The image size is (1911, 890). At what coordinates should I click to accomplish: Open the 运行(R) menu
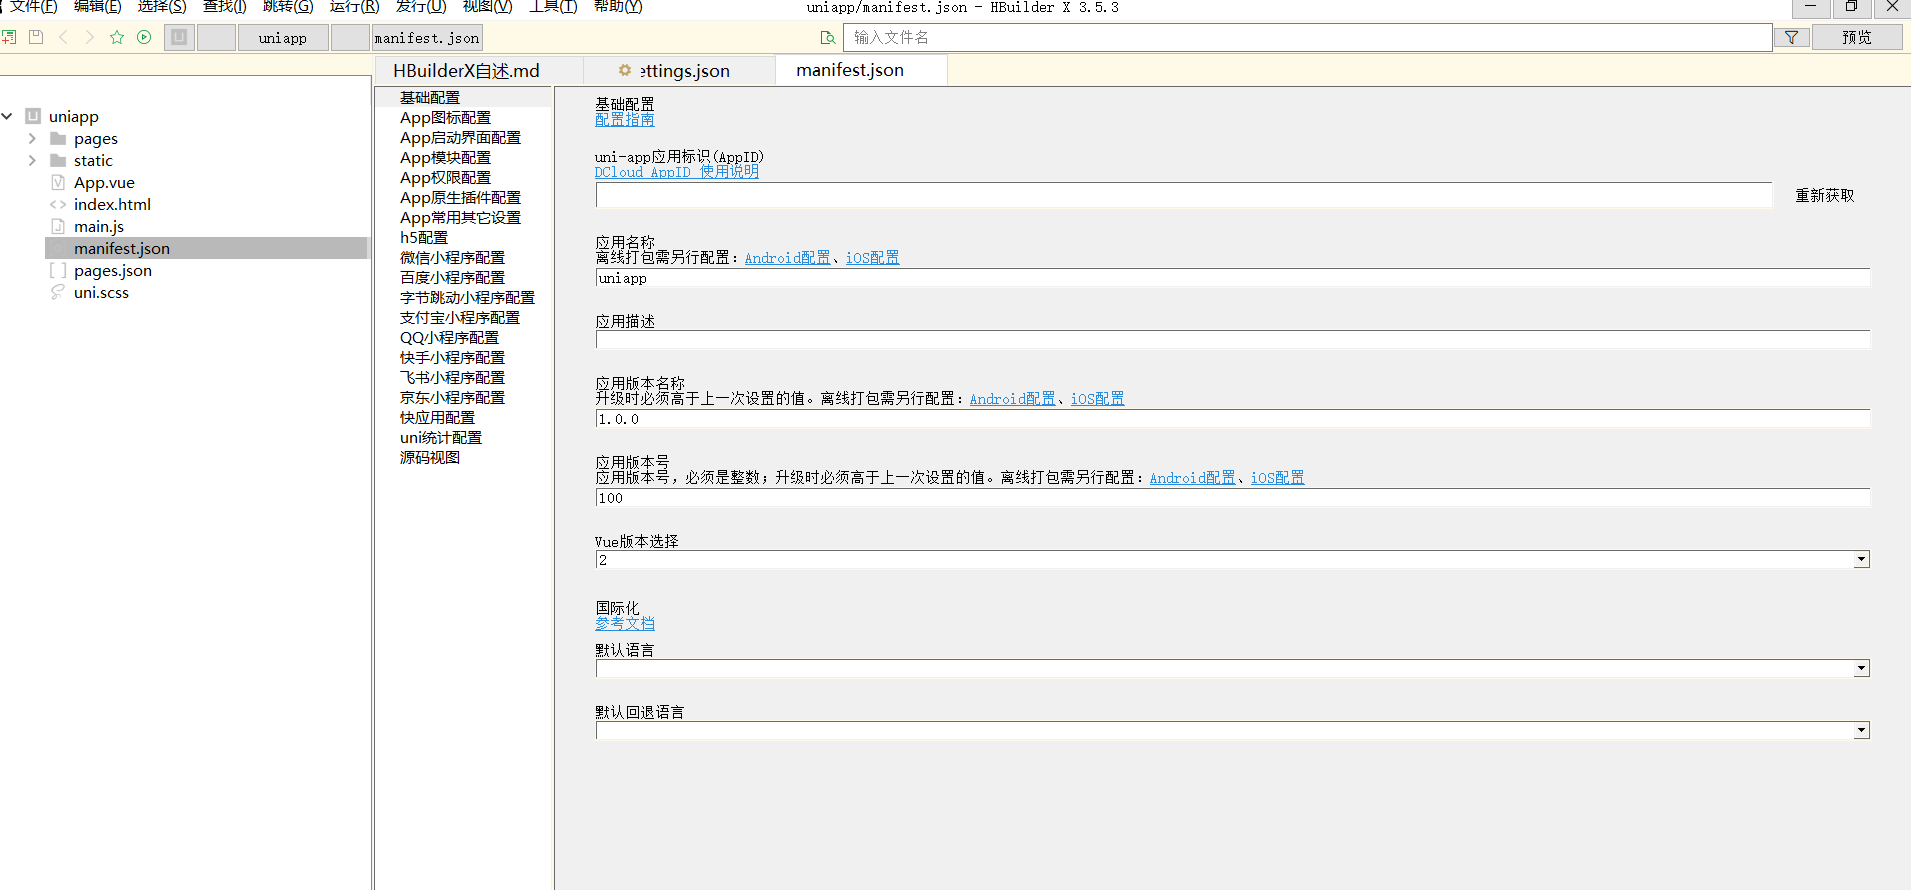point(354,7)
